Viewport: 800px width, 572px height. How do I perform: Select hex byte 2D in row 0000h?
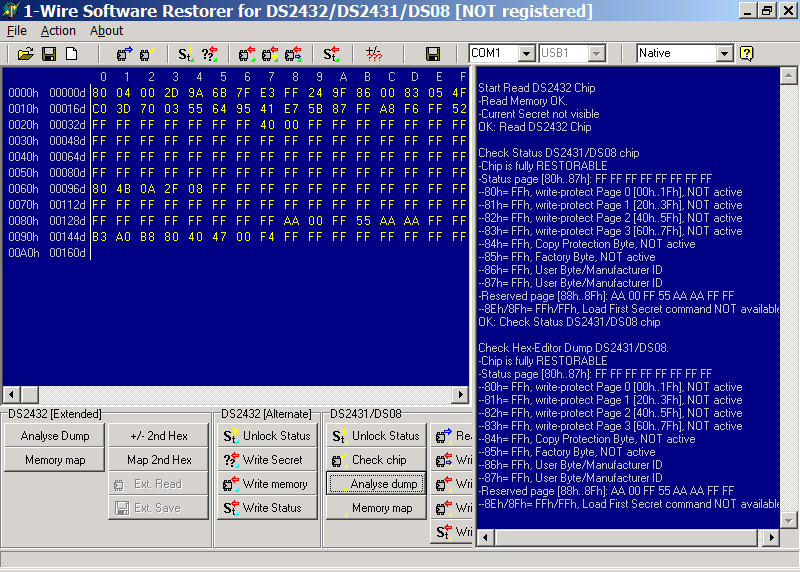[171, 93]
